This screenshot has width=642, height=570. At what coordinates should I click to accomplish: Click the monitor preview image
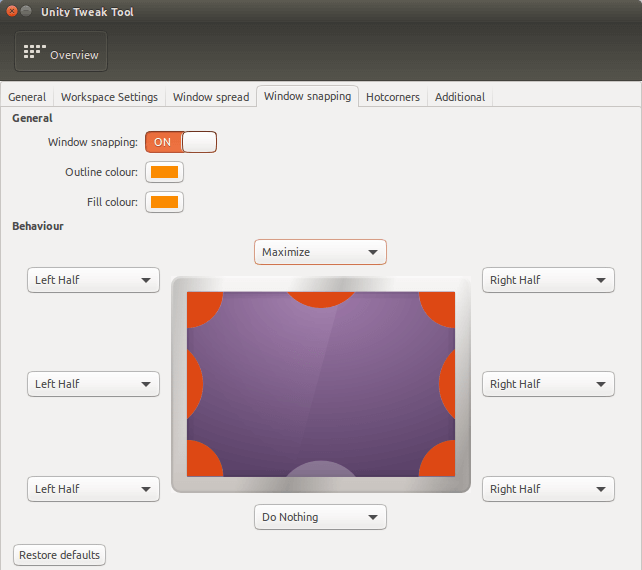point(321,384)
